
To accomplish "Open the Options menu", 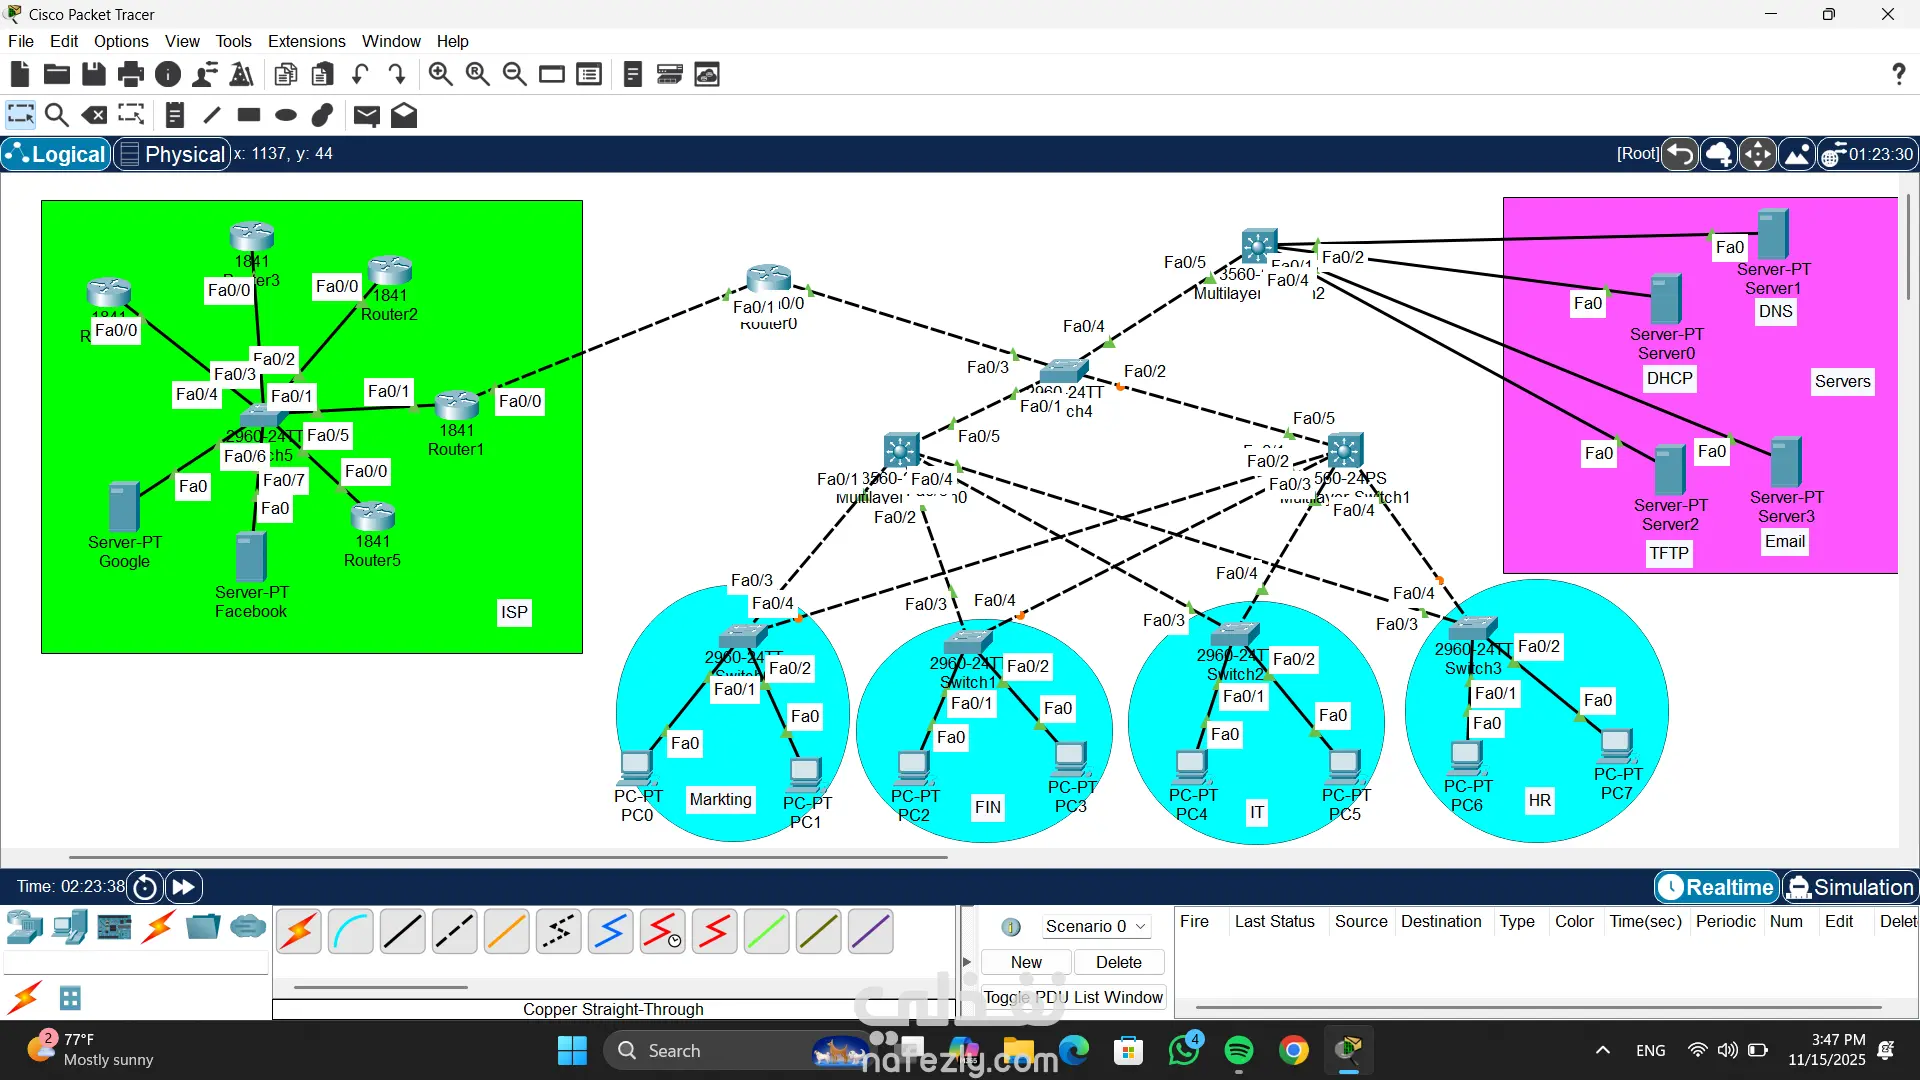I will point(121,41).
